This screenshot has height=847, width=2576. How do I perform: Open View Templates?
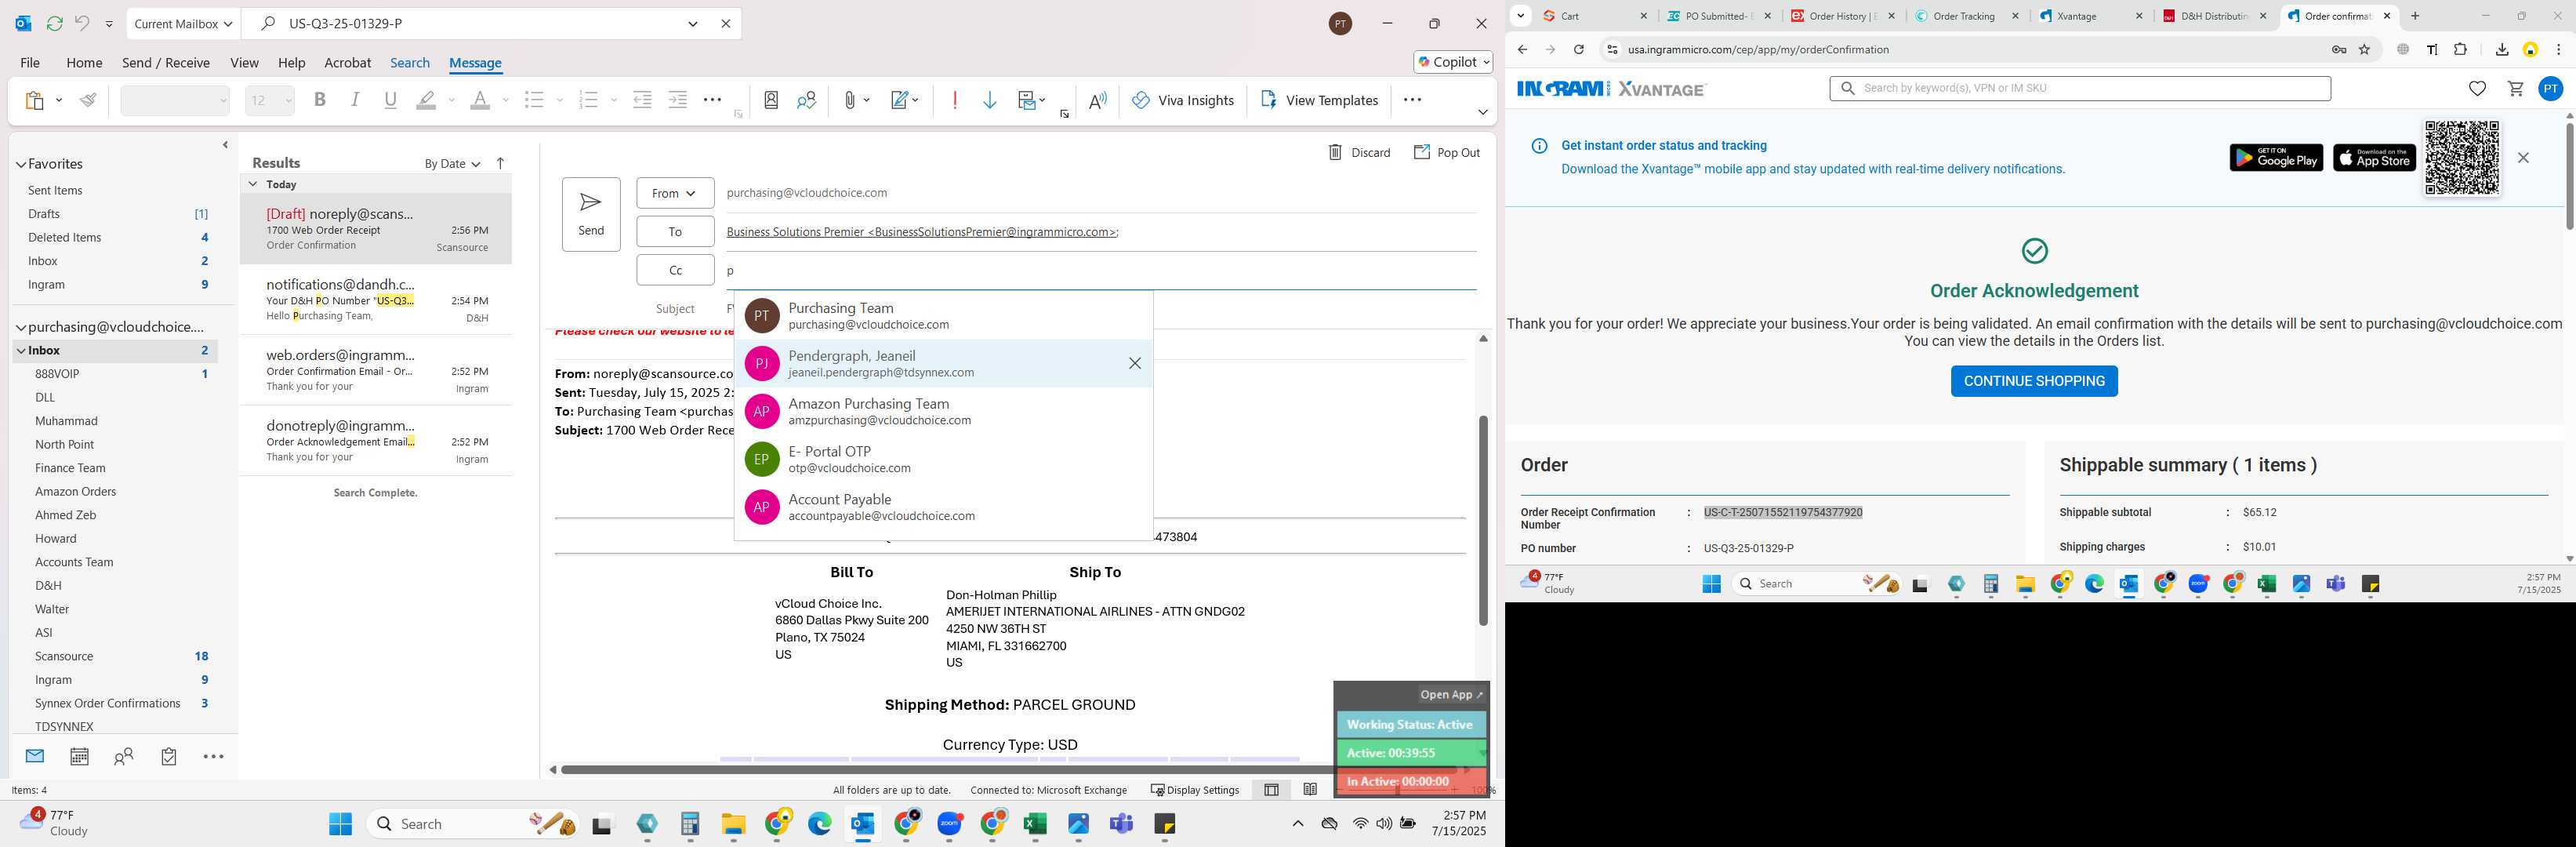tap(1319, 100)
